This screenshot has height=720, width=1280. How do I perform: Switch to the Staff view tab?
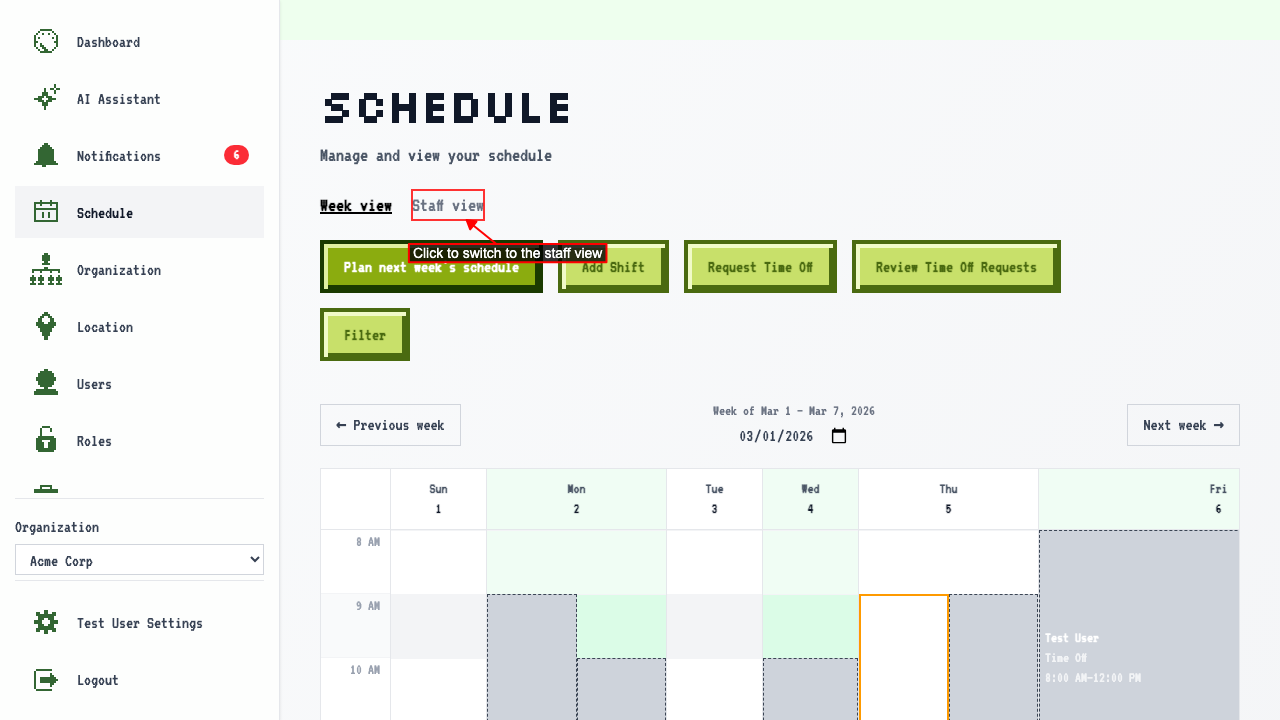click(x=448, y=206)
